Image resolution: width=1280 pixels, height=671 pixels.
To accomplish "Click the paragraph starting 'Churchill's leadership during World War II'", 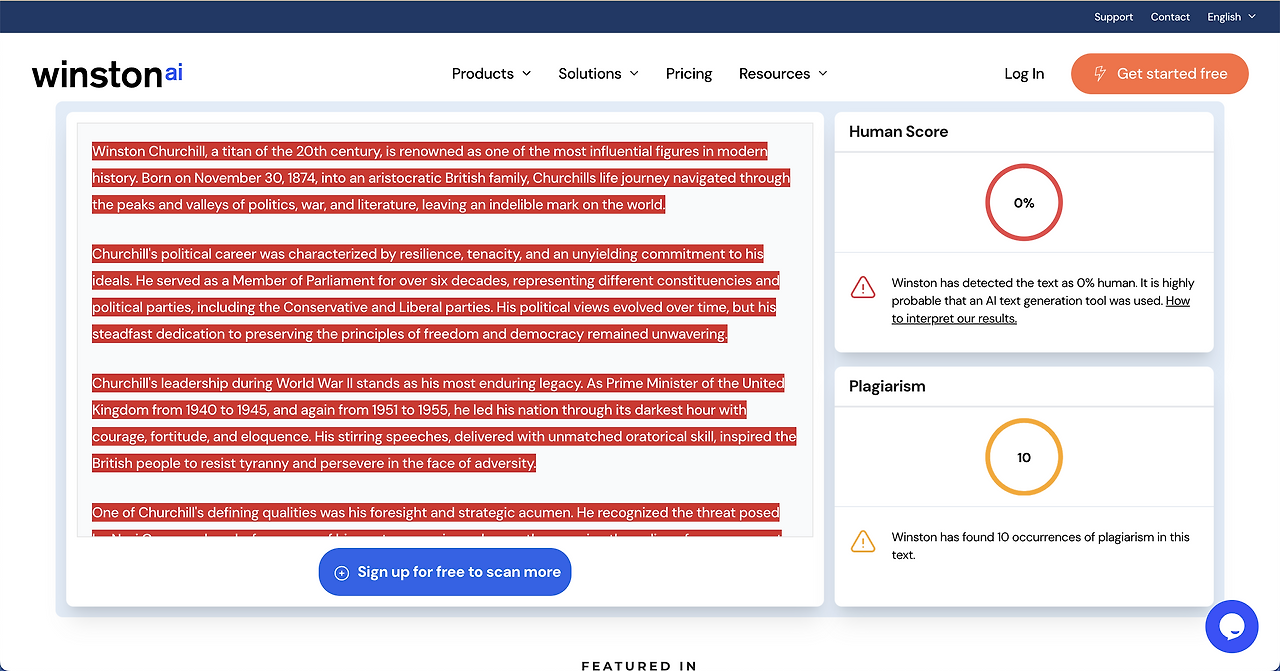I will pyautogui.click(x=444, y=423).
